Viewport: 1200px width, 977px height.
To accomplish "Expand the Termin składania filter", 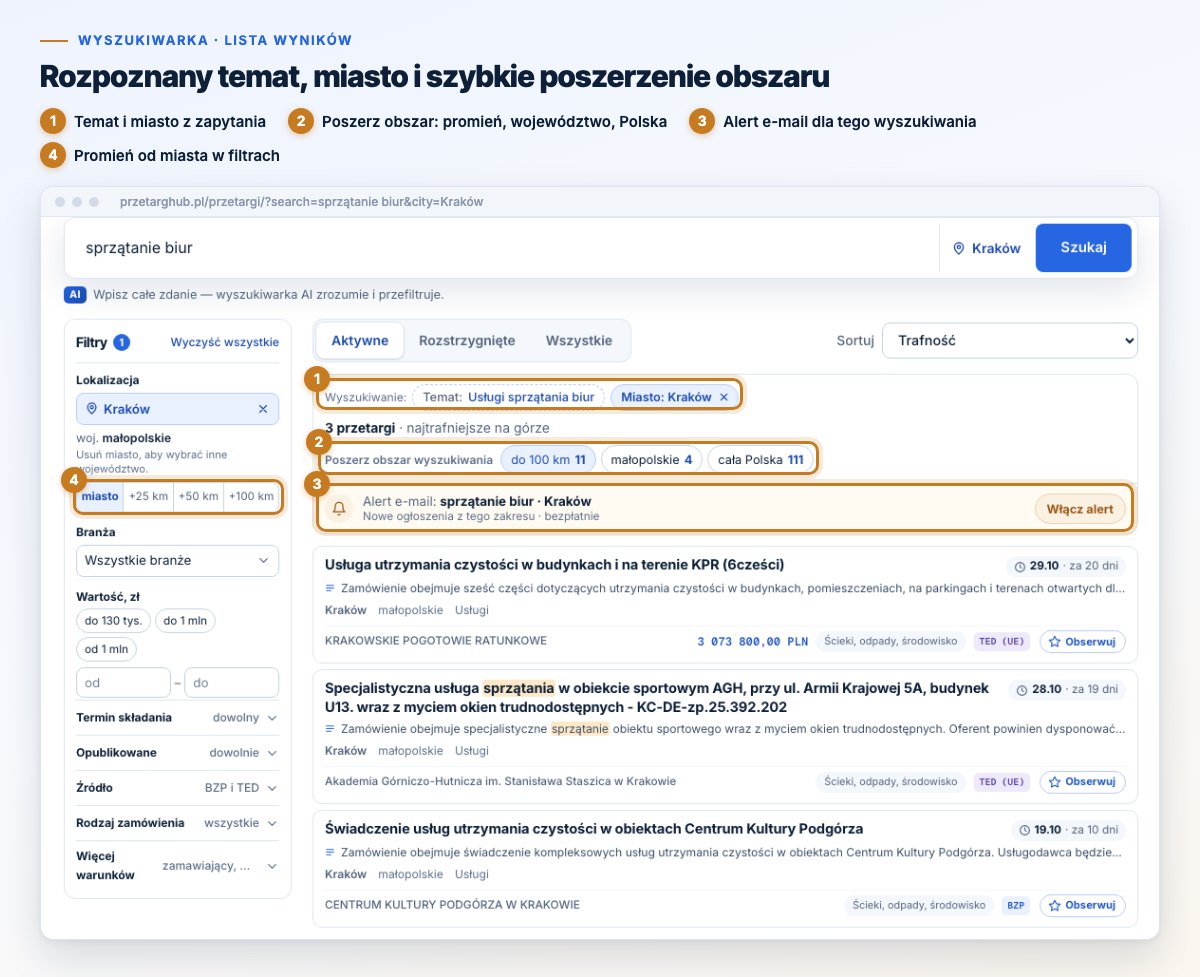I will [x=177, y=718].
